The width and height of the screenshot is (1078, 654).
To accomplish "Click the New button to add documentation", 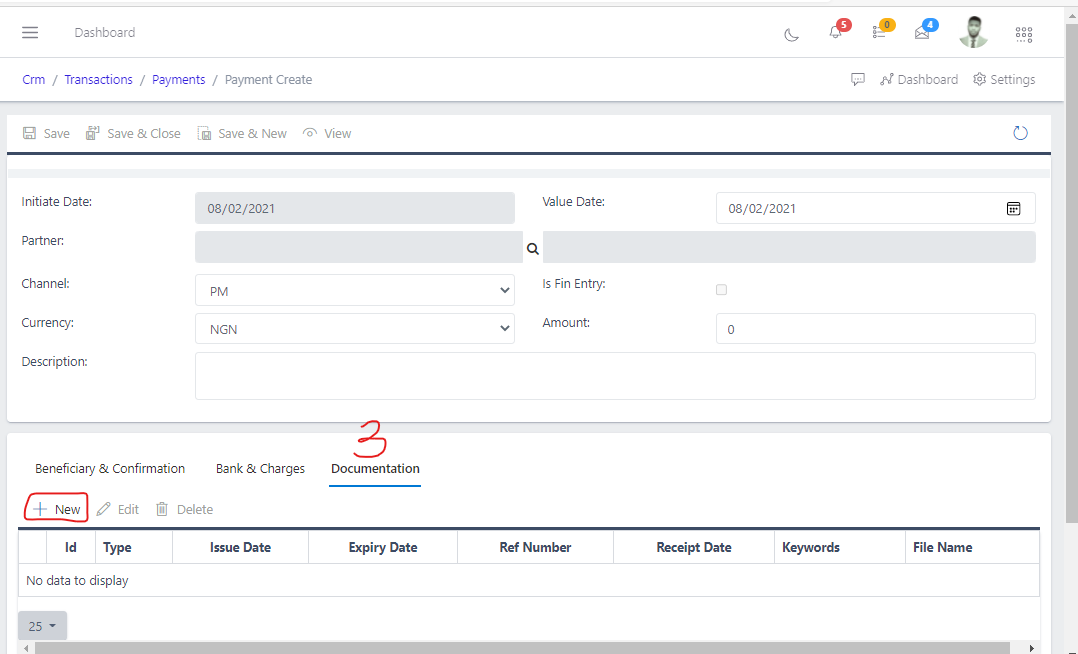I will (55, 508).
